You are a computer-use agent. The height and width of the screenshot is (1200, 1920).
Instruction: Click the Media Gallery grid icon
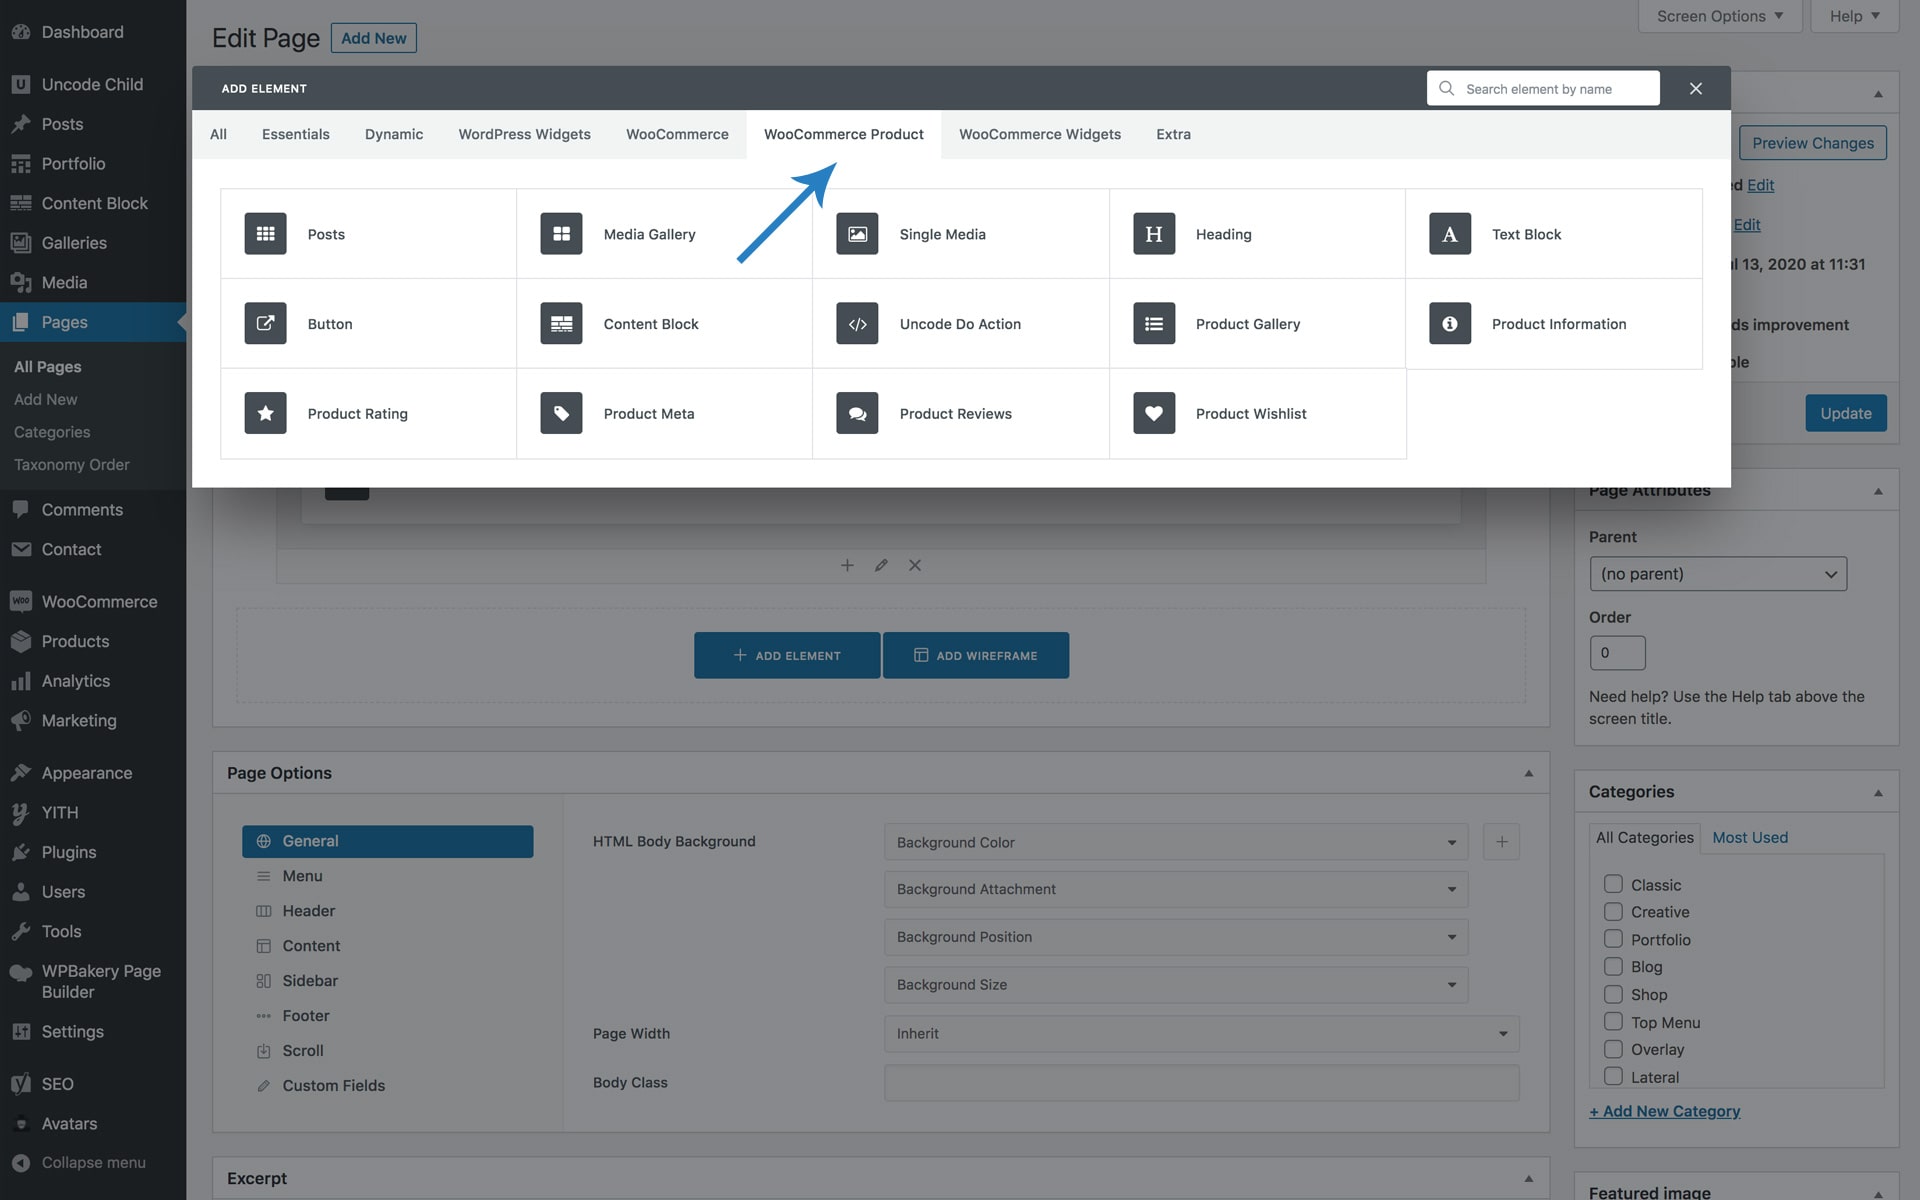561,233
